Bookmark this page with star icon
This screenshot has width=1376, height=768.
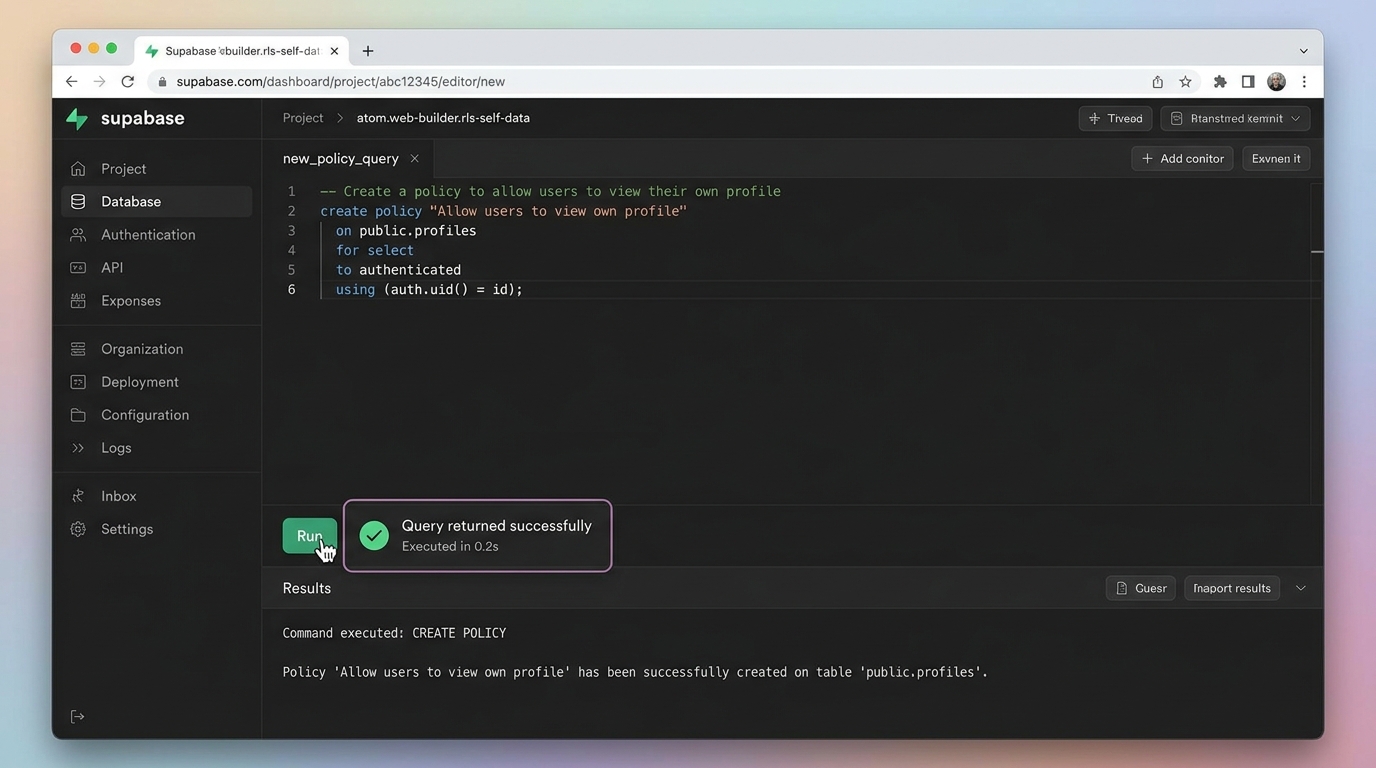pos(1185,82)
